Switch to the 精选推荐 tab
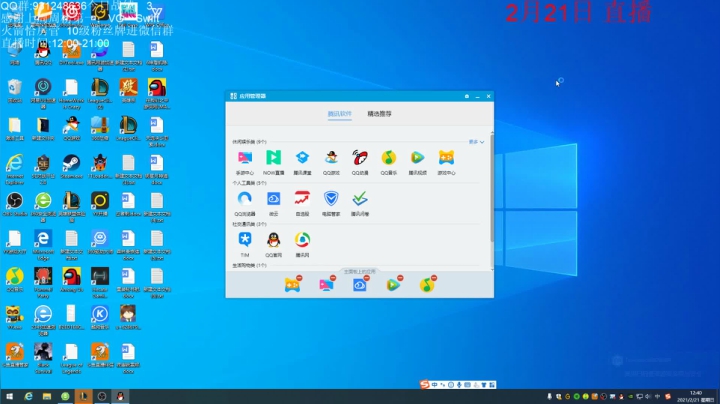This screenshot has width=720, height=404. 379,114
